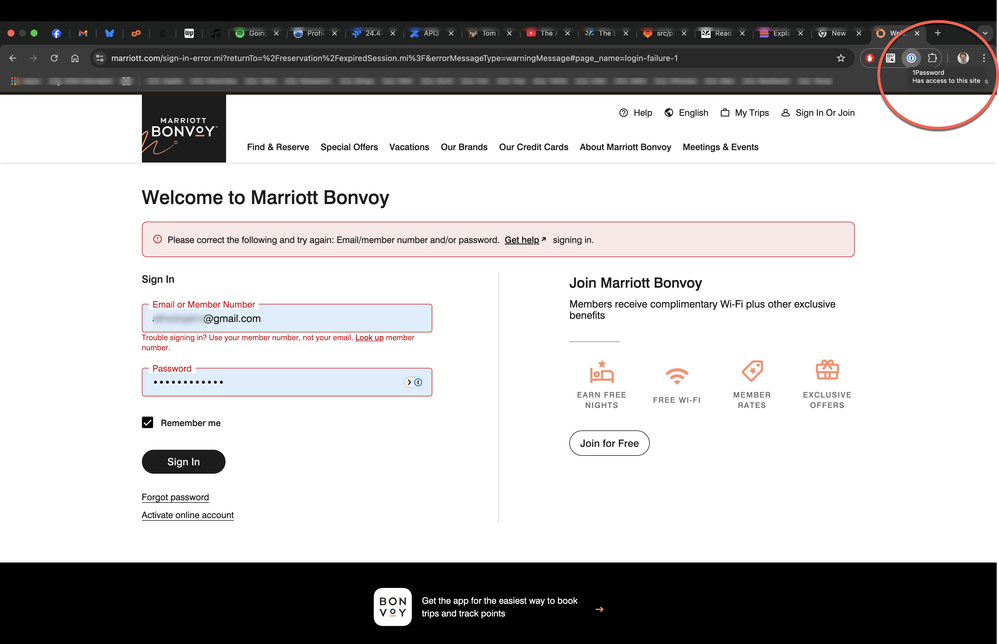Click the Earn Free Nights icon
Viewport: 999px width, 644px height.
tap(601, 371)
